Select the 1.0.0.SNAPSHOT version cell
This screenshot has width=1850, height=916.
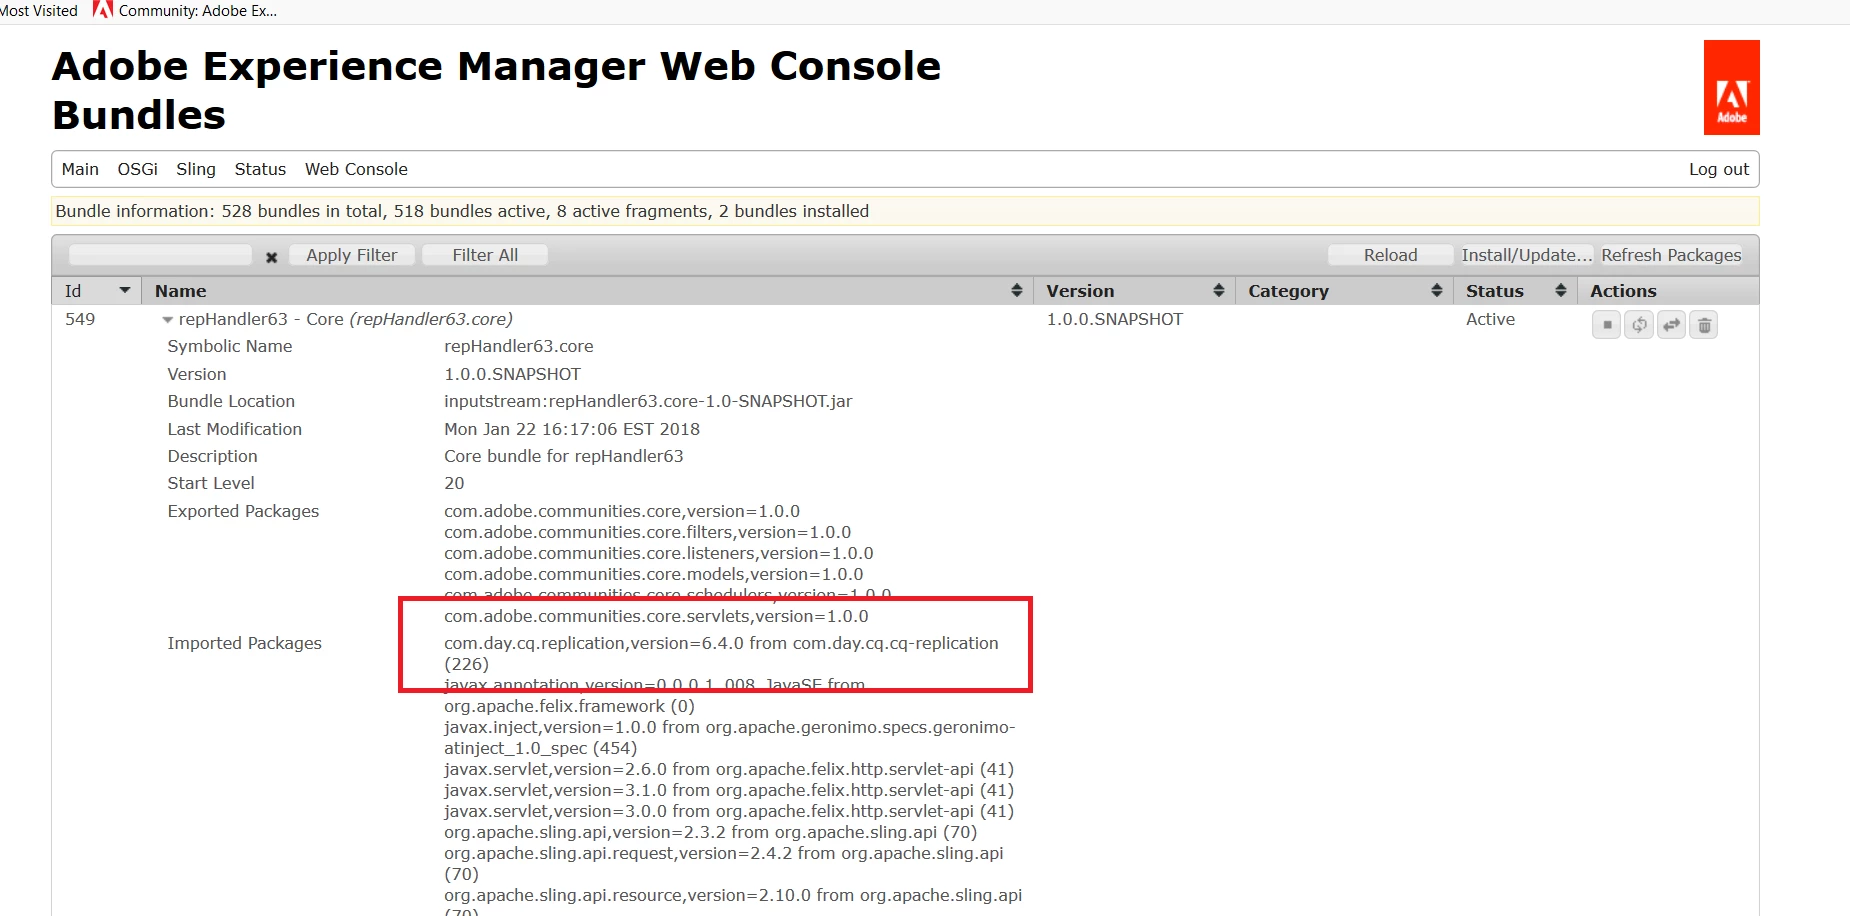coord(1114,319)
